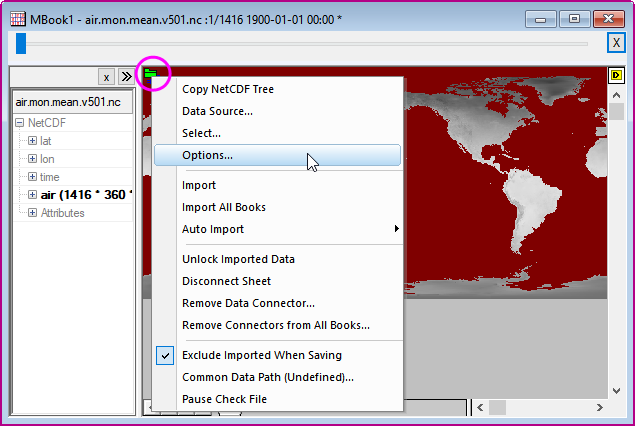Expand the lon tree node
635x426 pixels.
[33, 159]
